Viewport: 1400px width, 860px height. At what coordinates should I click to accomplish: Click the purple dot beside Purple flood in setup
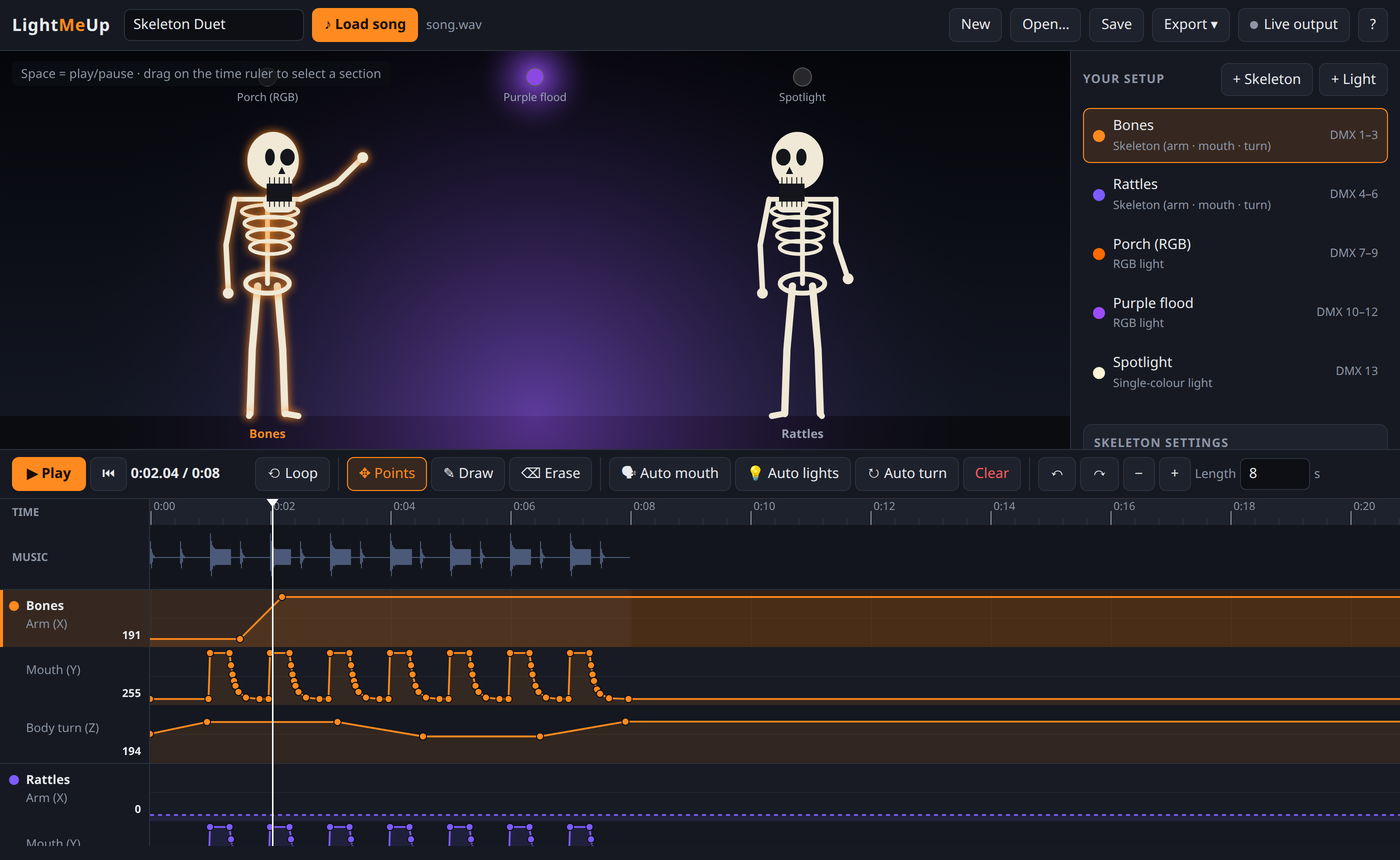click(1099, 313)
